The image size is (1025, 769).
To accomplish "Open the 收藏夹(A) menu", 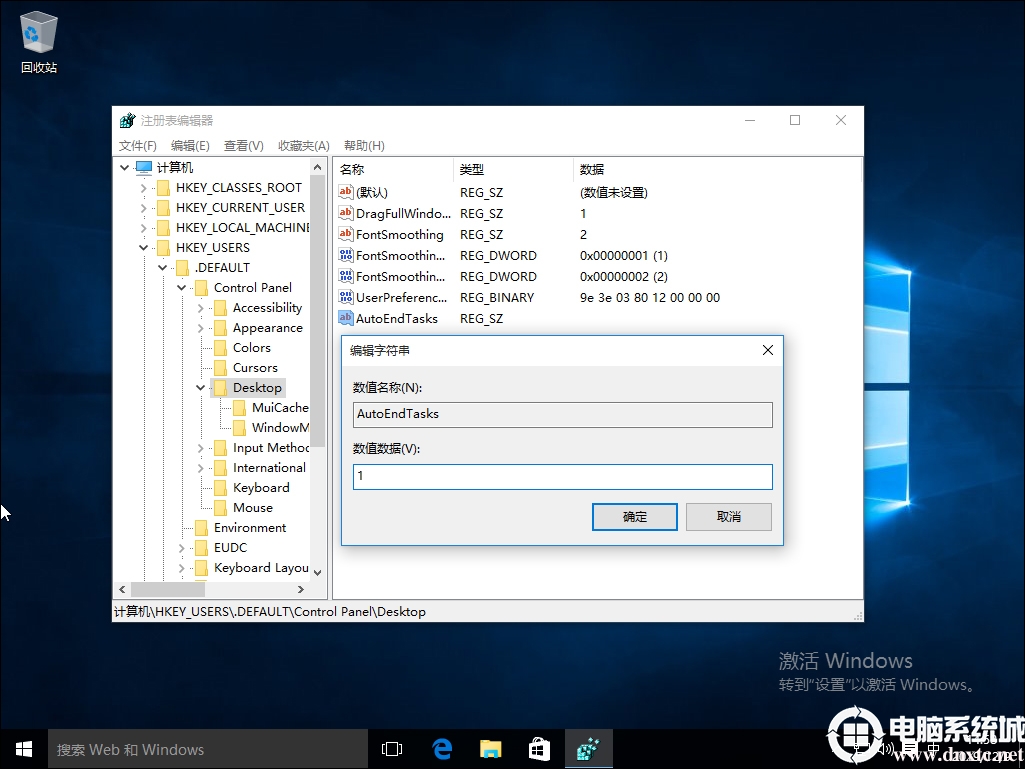I will (304, 145).
